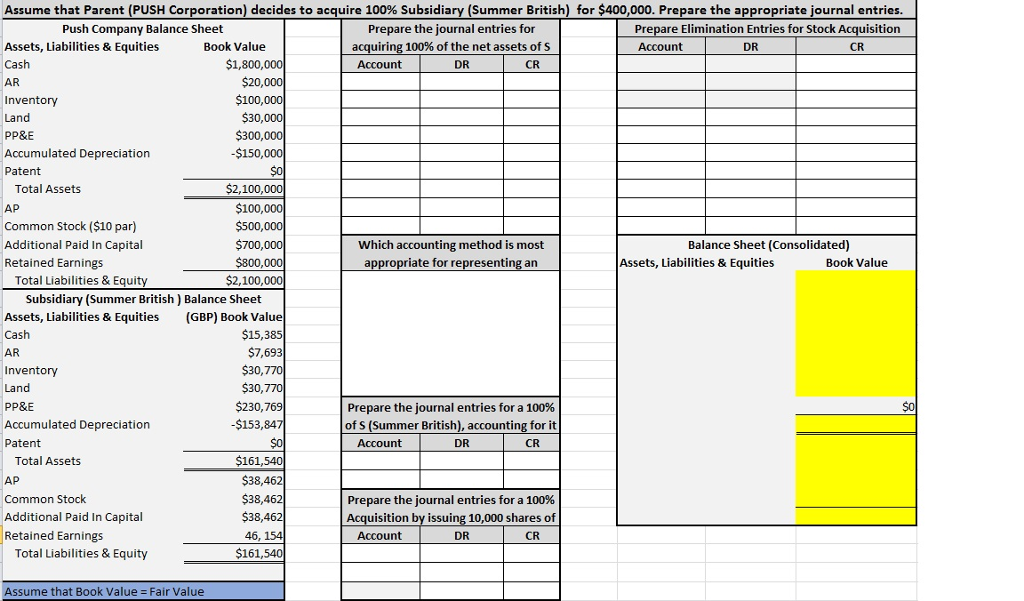The width and height of the screenshot is (1024, 601).
Task: Select the Subsidiary (Summer British) Balance Sheet header
Action: (142, 299)
